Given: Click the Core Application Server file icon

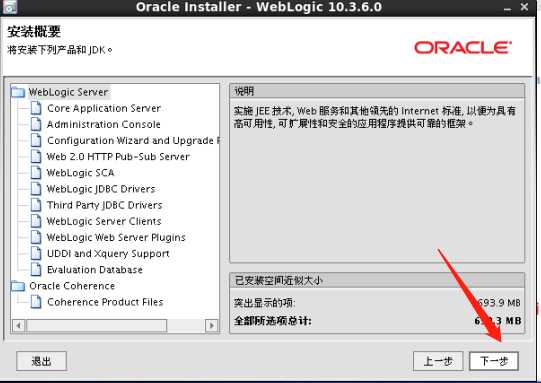Looking at the screenshot, I should [x=36, y=108].
